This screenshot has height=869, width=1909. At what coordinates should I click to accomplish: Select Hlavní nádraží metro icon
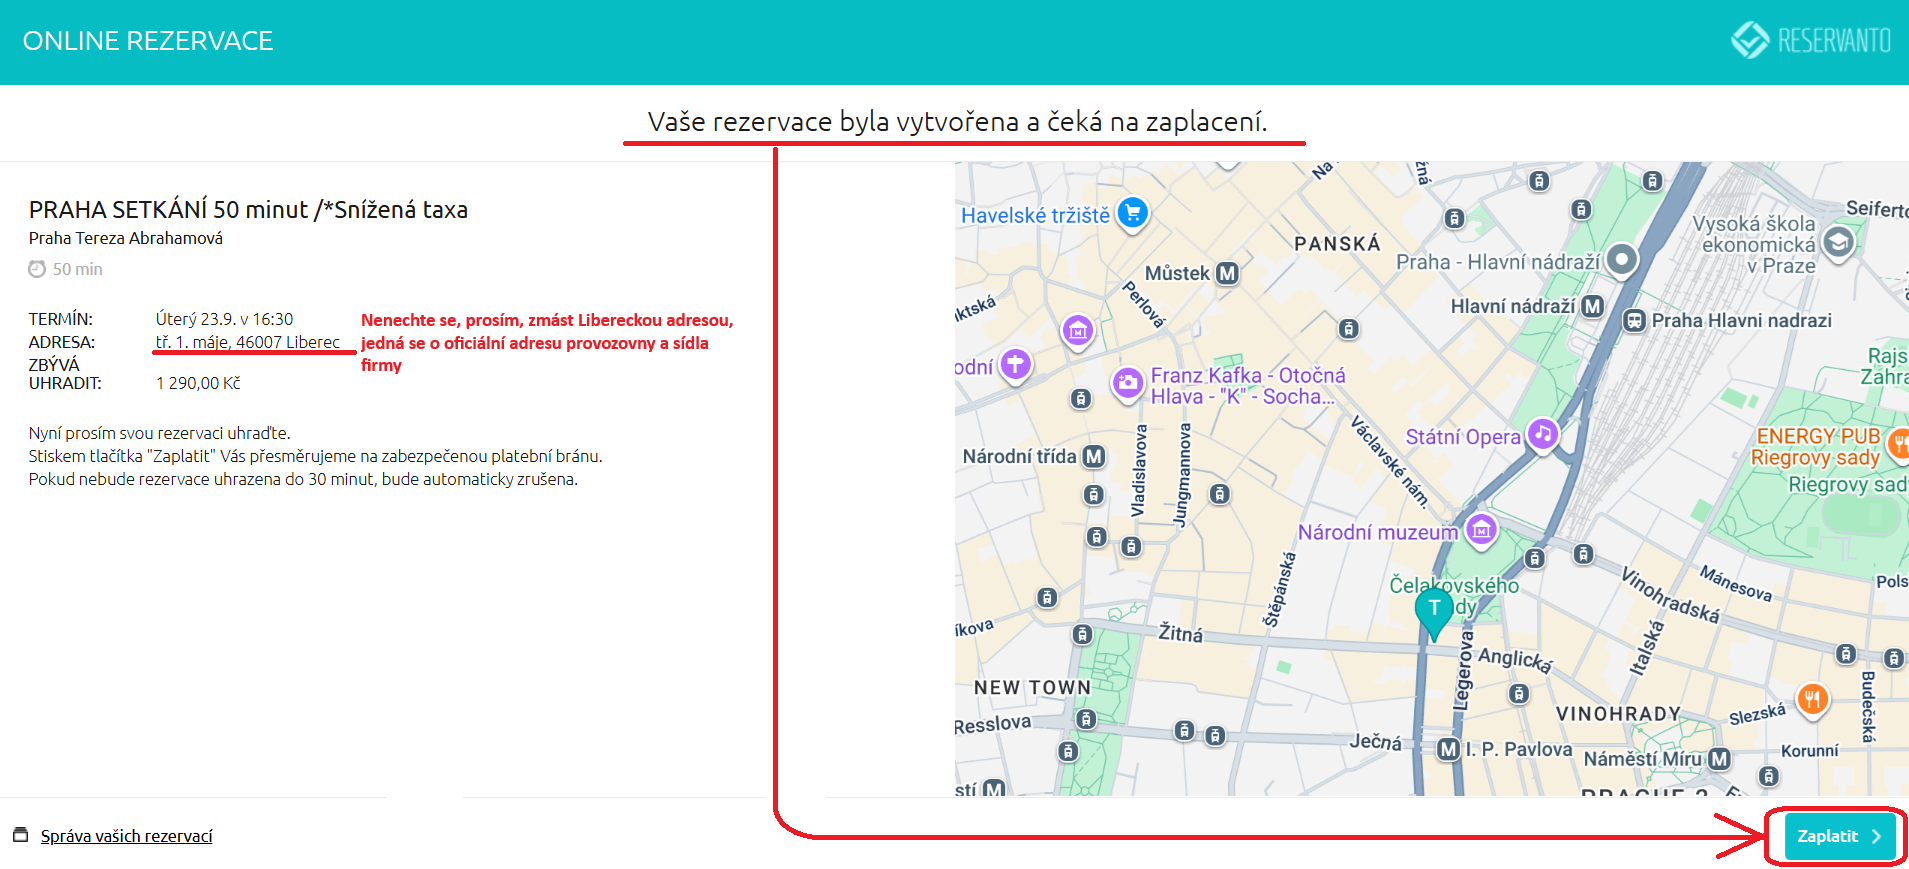click(1593, 306)
